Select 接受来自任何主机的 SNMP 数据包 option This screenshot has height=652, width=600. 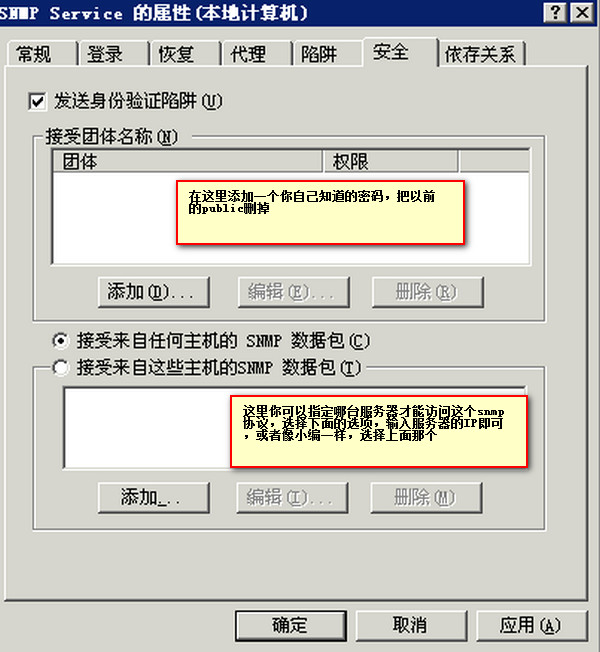[61, 341]
